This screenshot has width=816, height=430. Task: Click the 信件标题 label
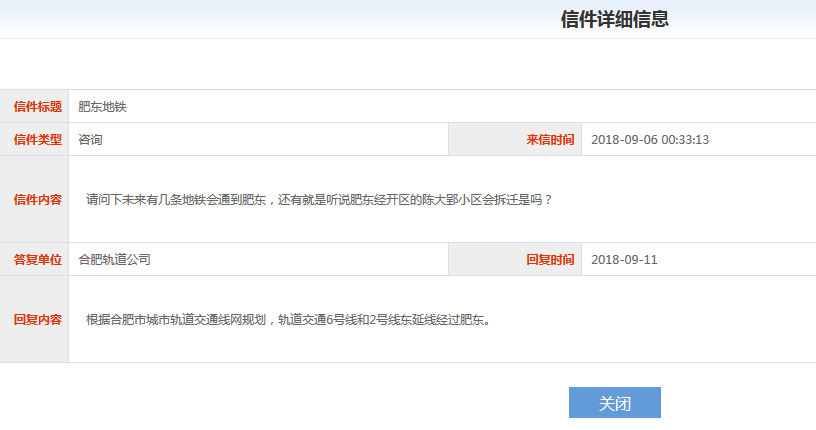pyautogui.click(x=37, y=107)
